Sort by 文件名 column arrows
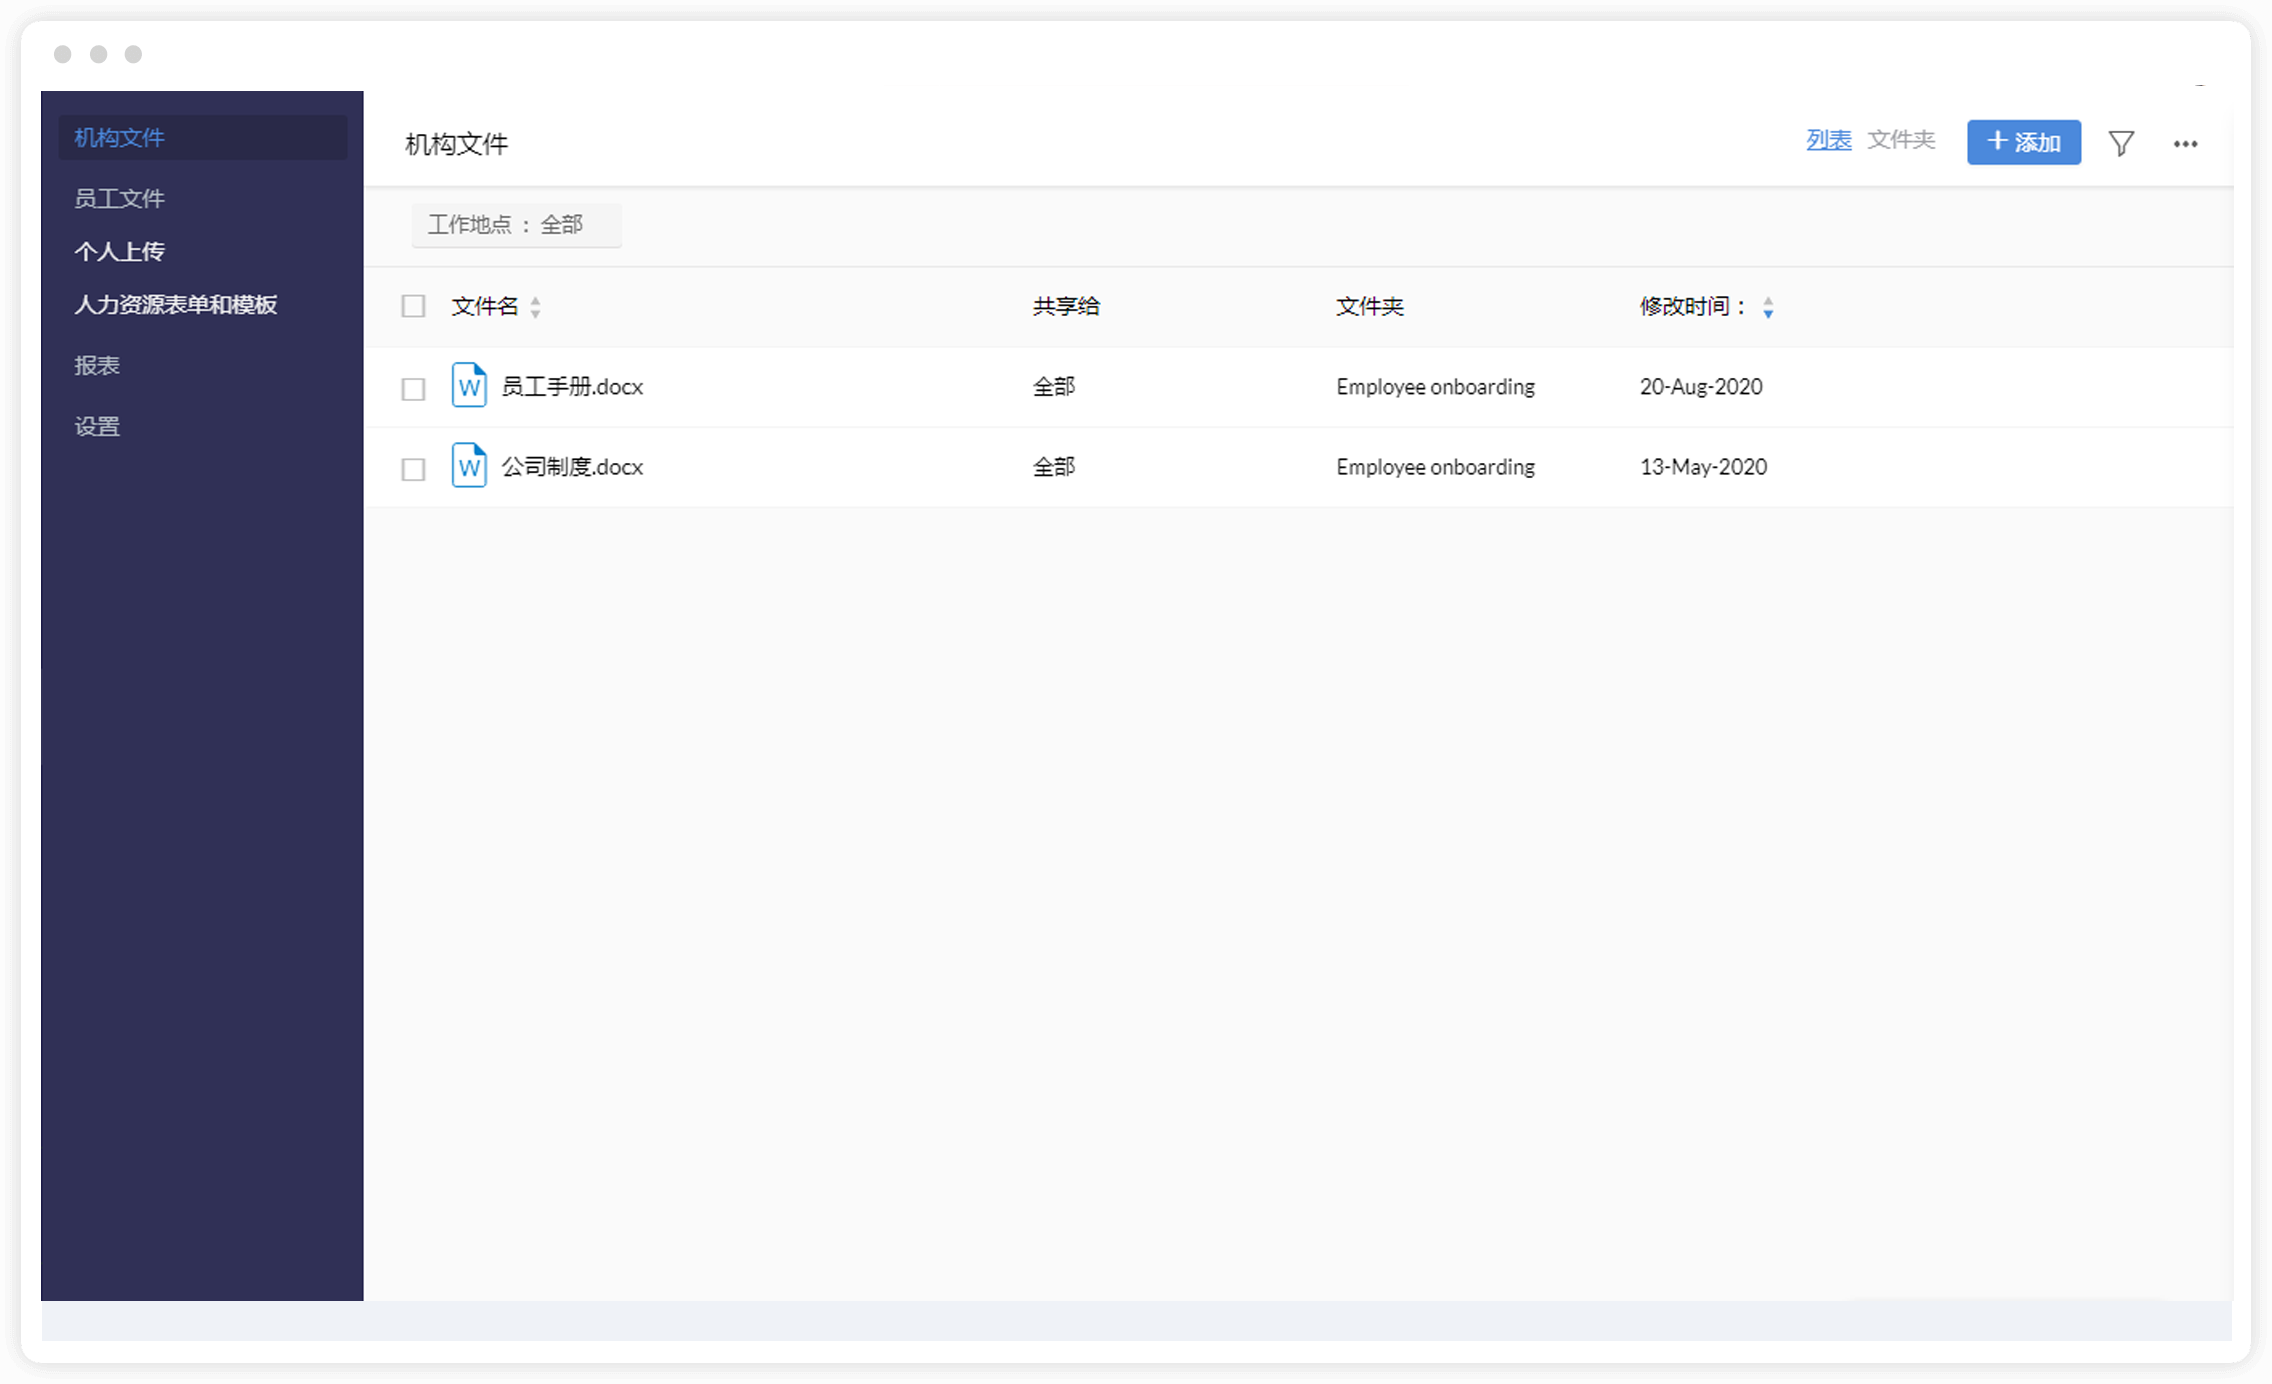2272x1384 pixels. point(536,307)
